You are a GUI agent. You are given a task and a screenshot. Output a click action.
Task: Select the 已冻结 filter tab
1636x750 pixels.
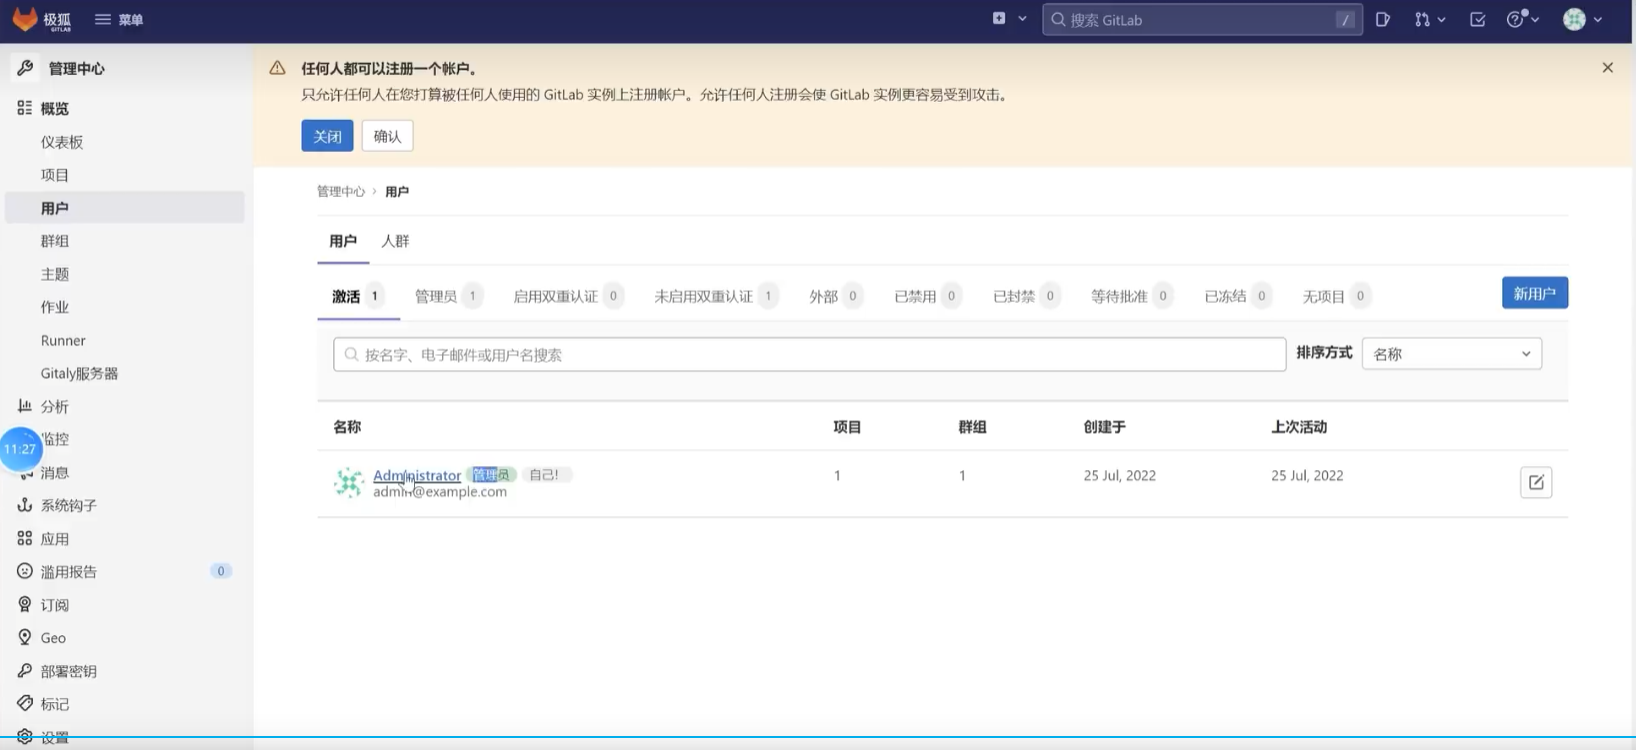pos(1237,296)
